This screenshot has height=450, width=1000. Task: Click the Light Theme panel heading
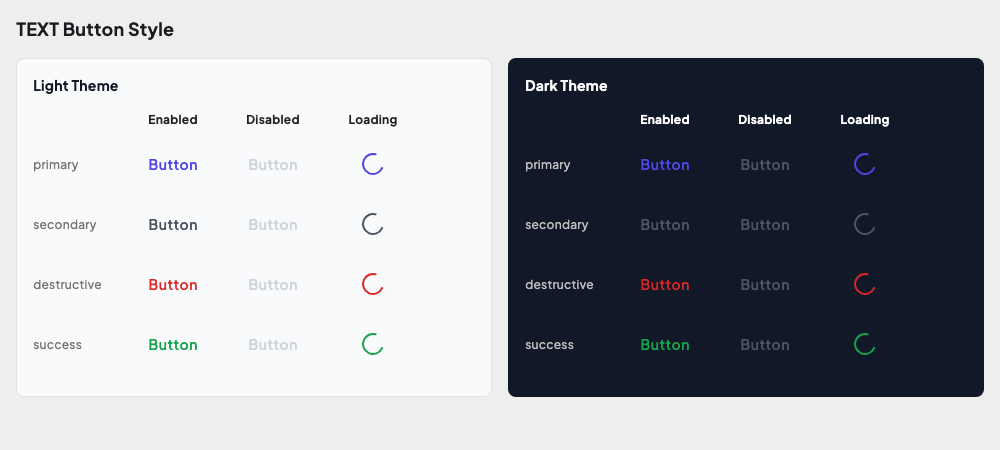(x=76, y=86)
